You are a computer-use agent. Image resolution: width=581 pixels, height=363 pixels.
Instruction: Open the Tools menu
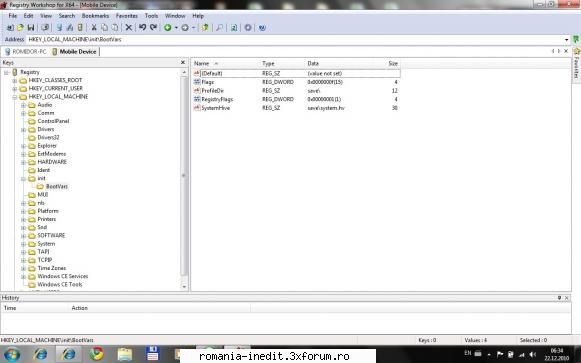point(151,16)
